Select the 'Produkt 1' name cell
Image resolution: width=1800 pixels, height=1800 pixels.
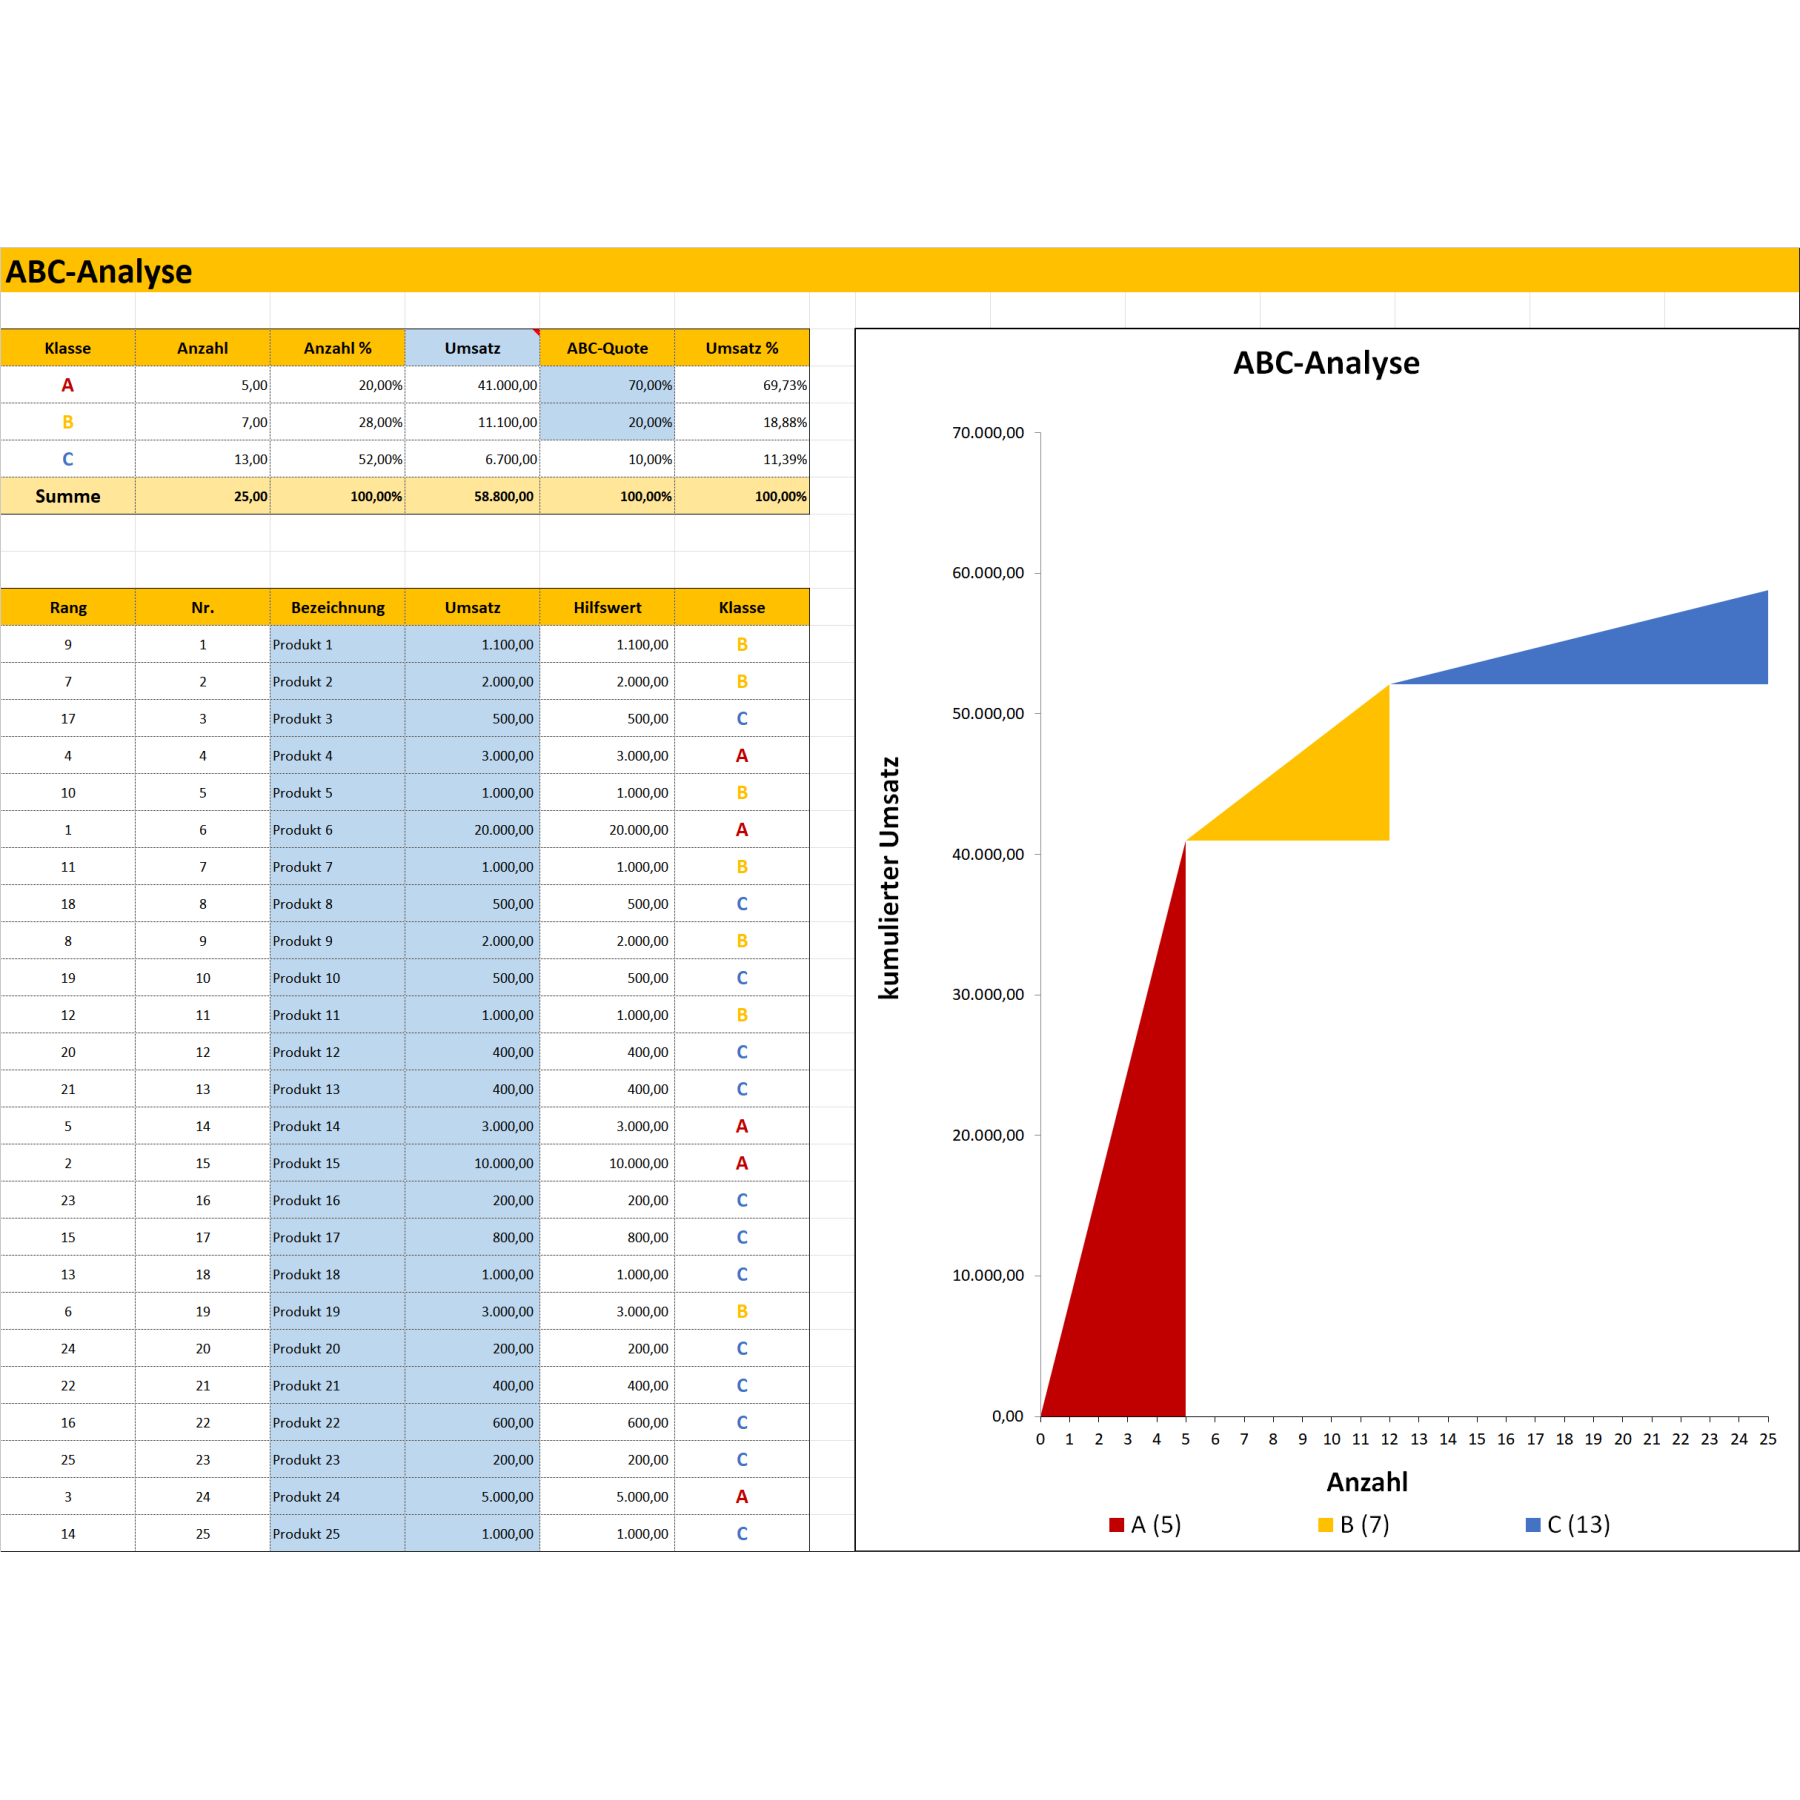[x=337, y=645]
